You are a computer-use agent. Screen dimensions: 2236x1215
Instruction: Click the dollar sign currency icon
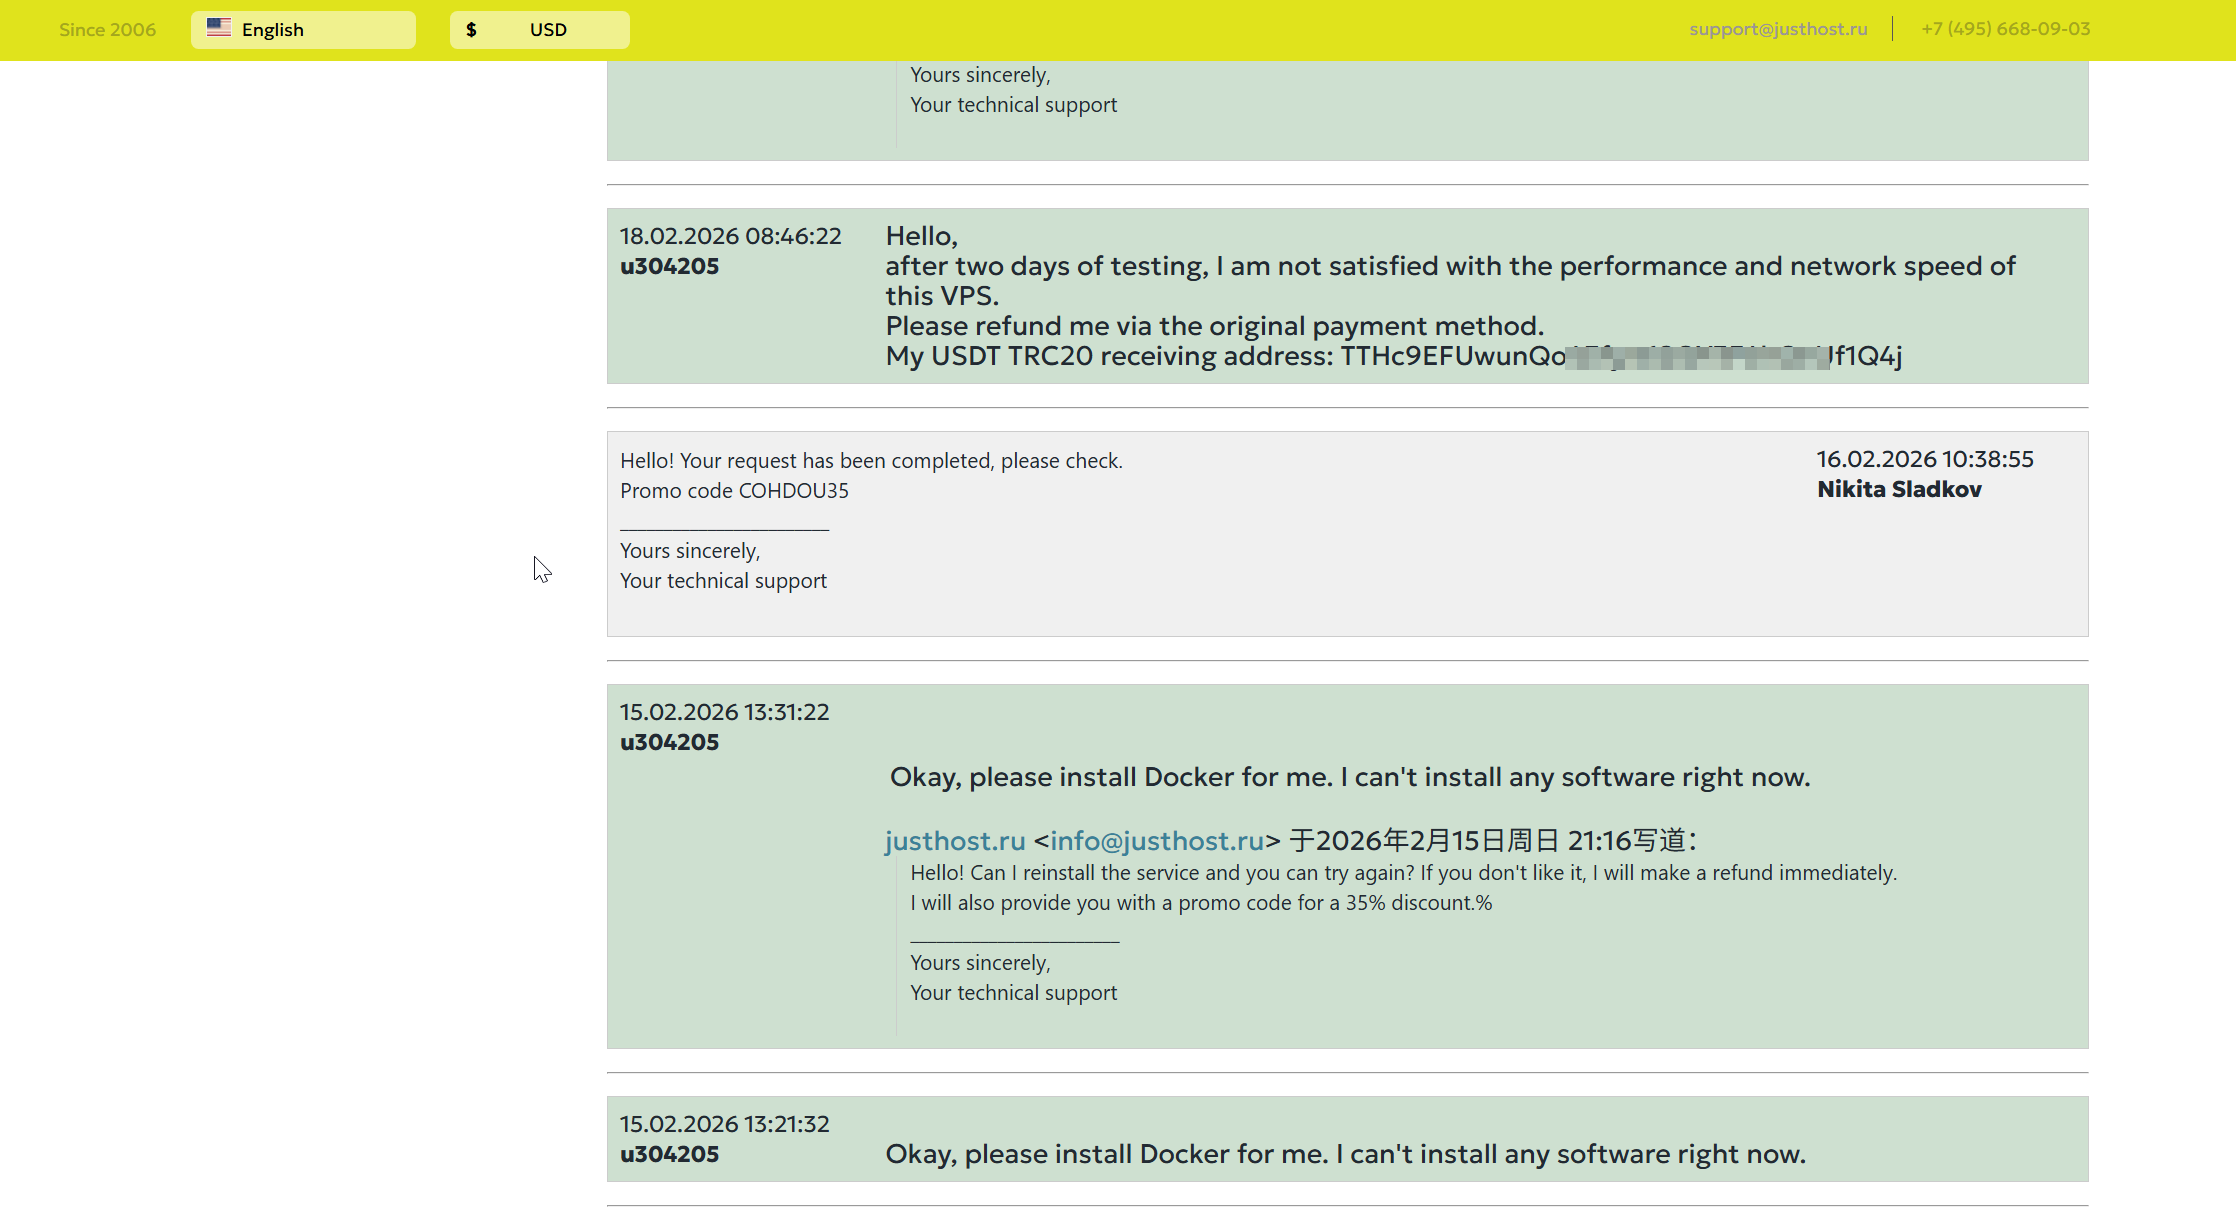point(471,30)
